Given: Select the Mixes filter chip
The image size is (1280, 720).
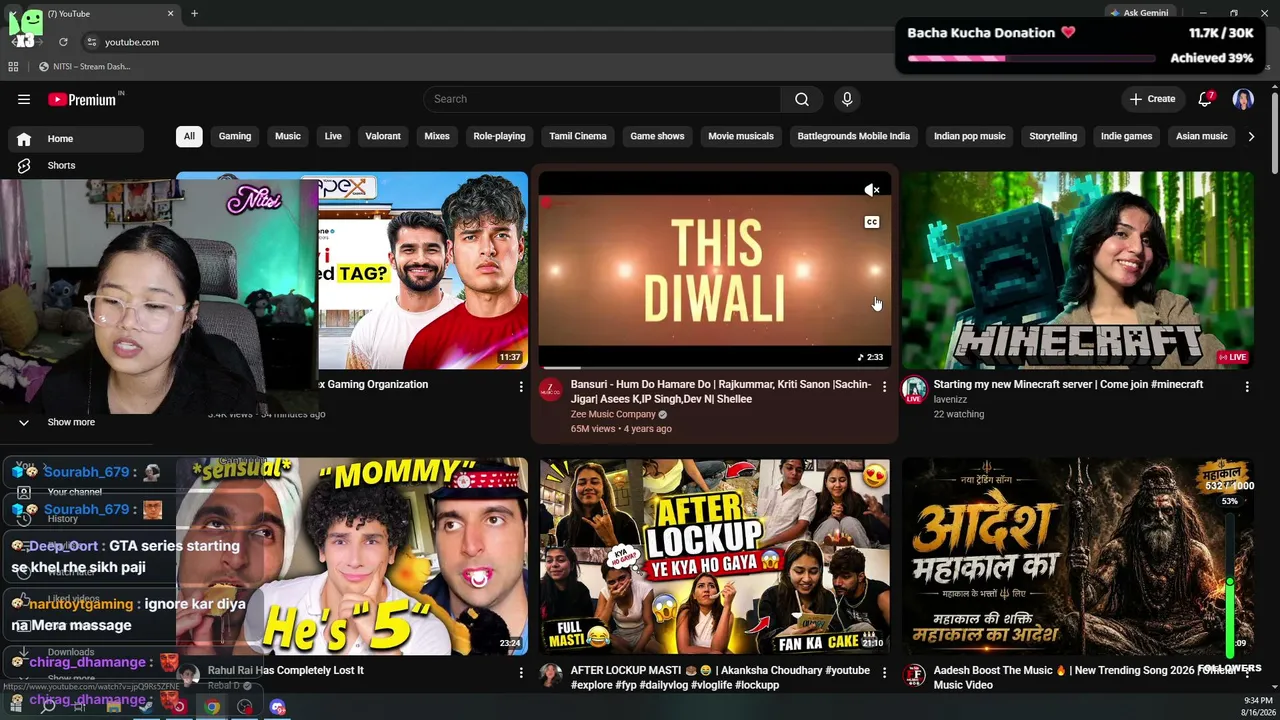Looking at the screenshot, I should (437, 136).
